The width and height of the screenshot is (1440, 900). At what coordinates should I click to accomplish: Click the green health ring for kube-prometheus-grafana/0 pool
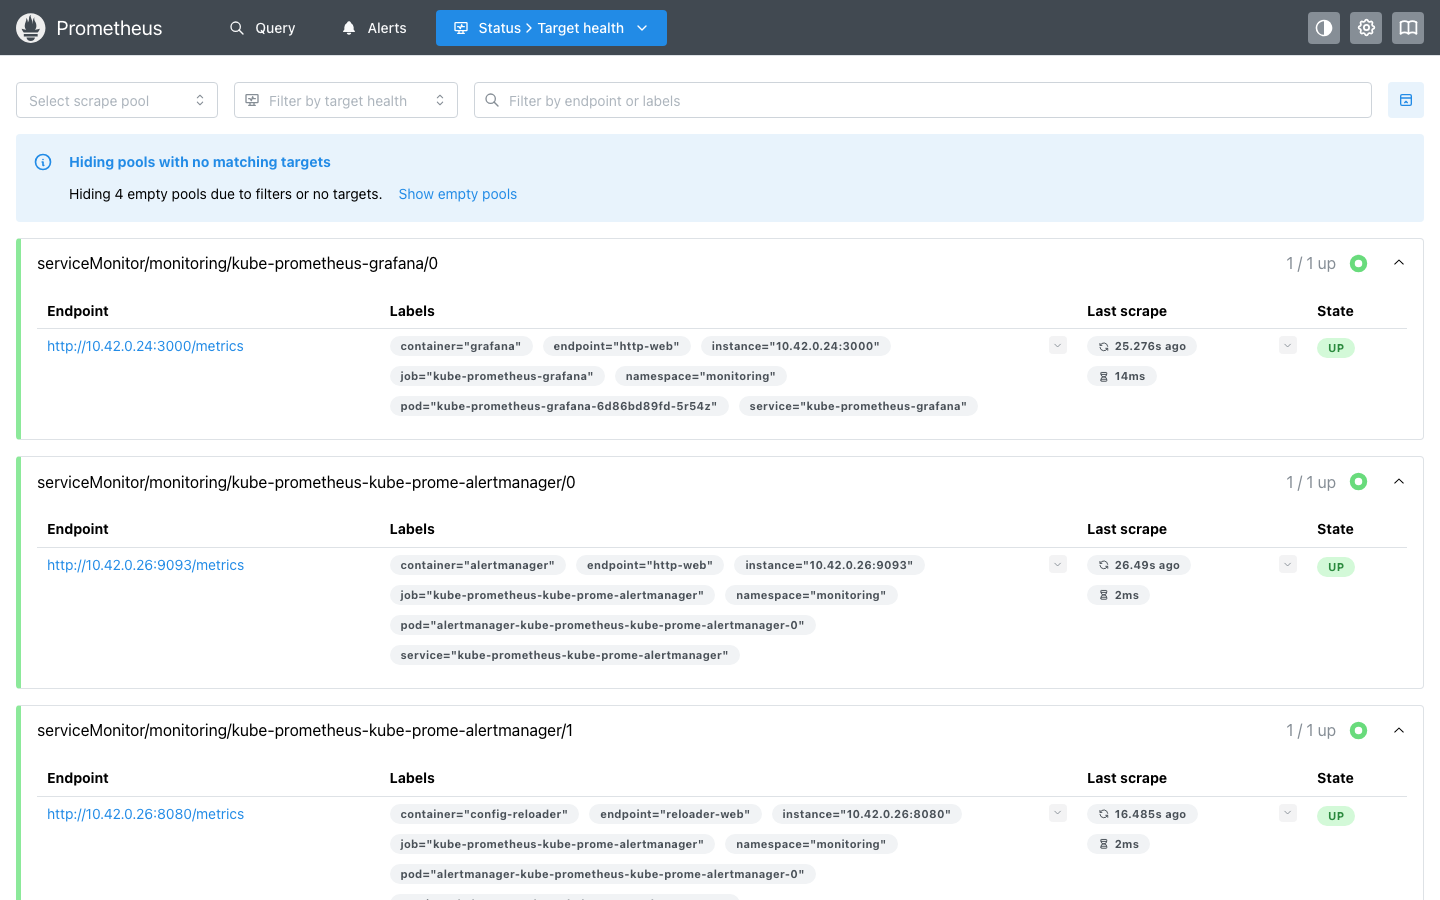(x=1358, y=263)
